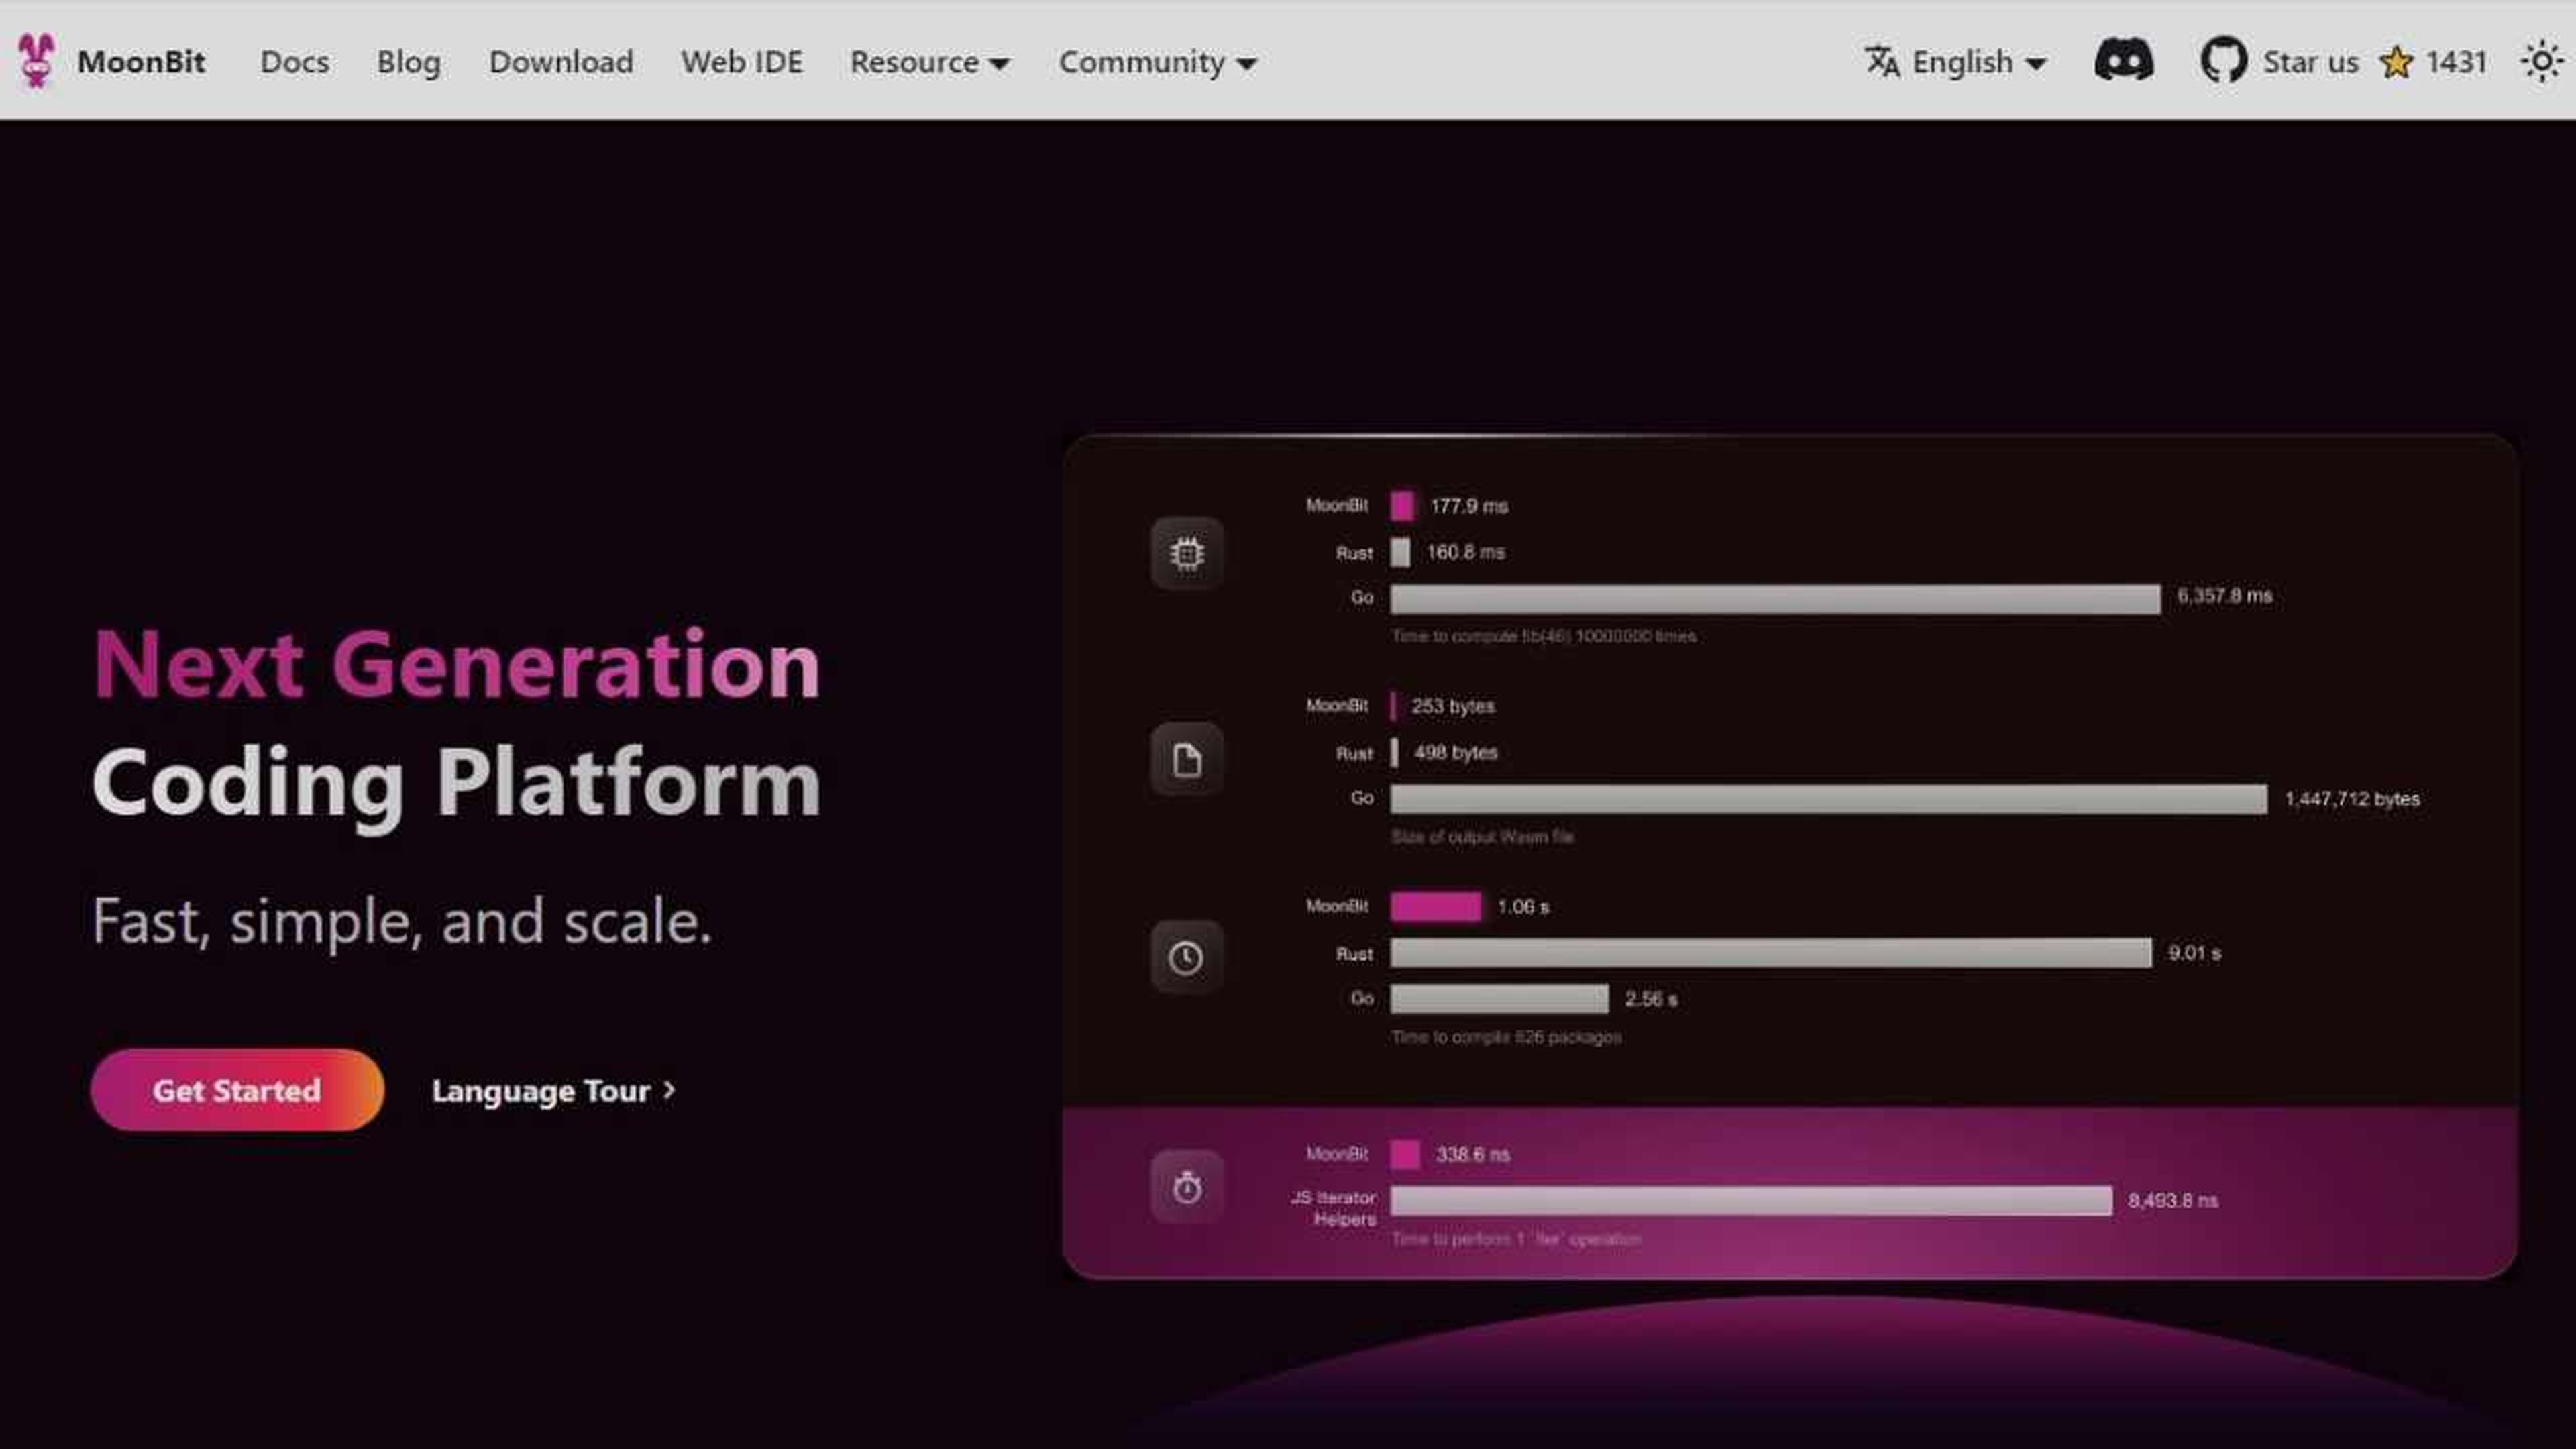Click the '253 bytes' value

tap(1453, 707)
